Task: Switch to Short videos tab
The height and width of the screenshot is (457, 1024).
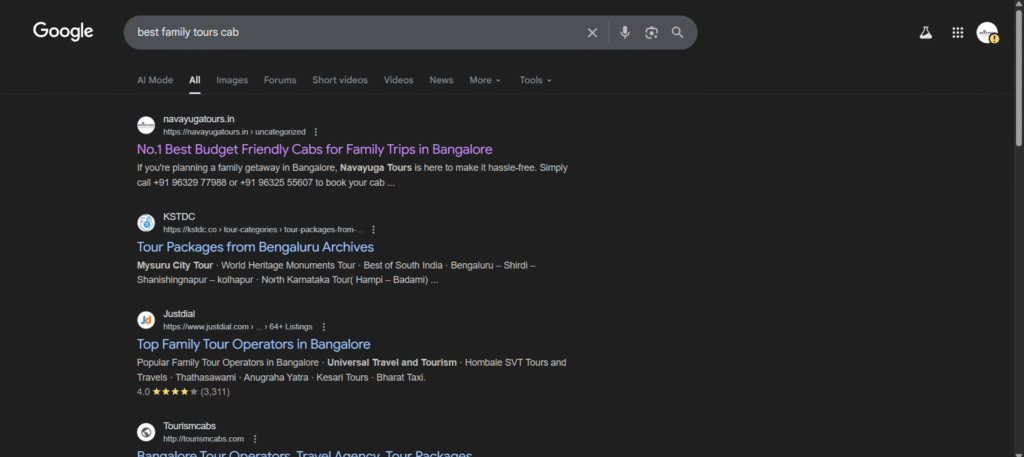Action: (x=340, y=80)
